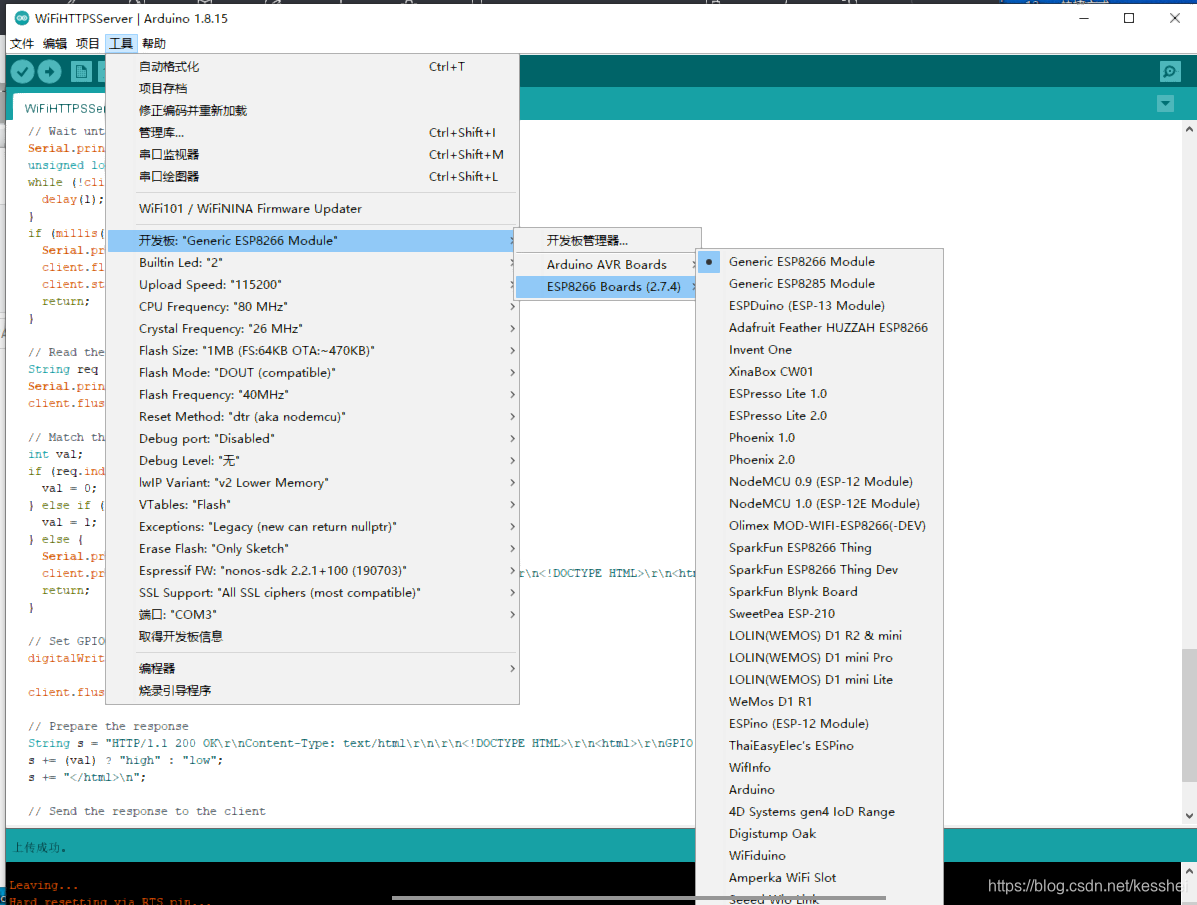Expand Crystal Frequency "26 MHz" submenu
Image resolution: width=1197 pixels, height=905 pixels.
pos(313,329)
